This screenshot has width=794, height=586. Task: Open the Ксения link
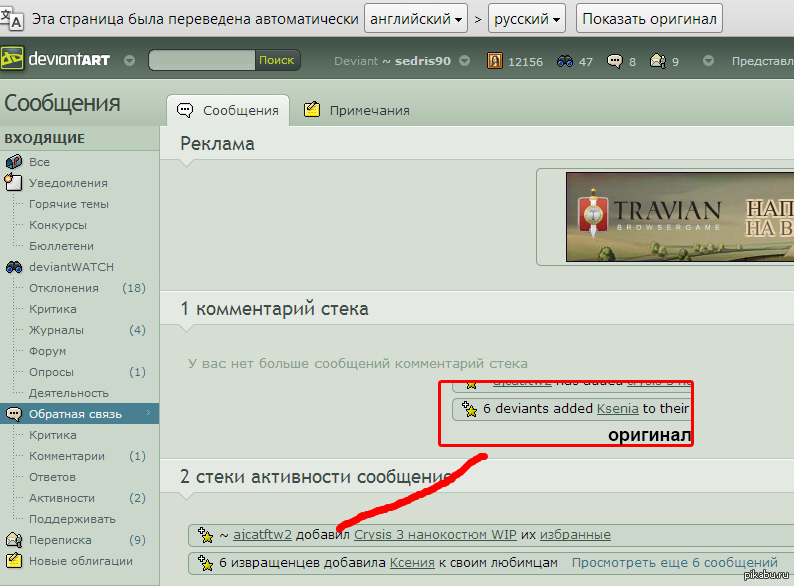412,563
